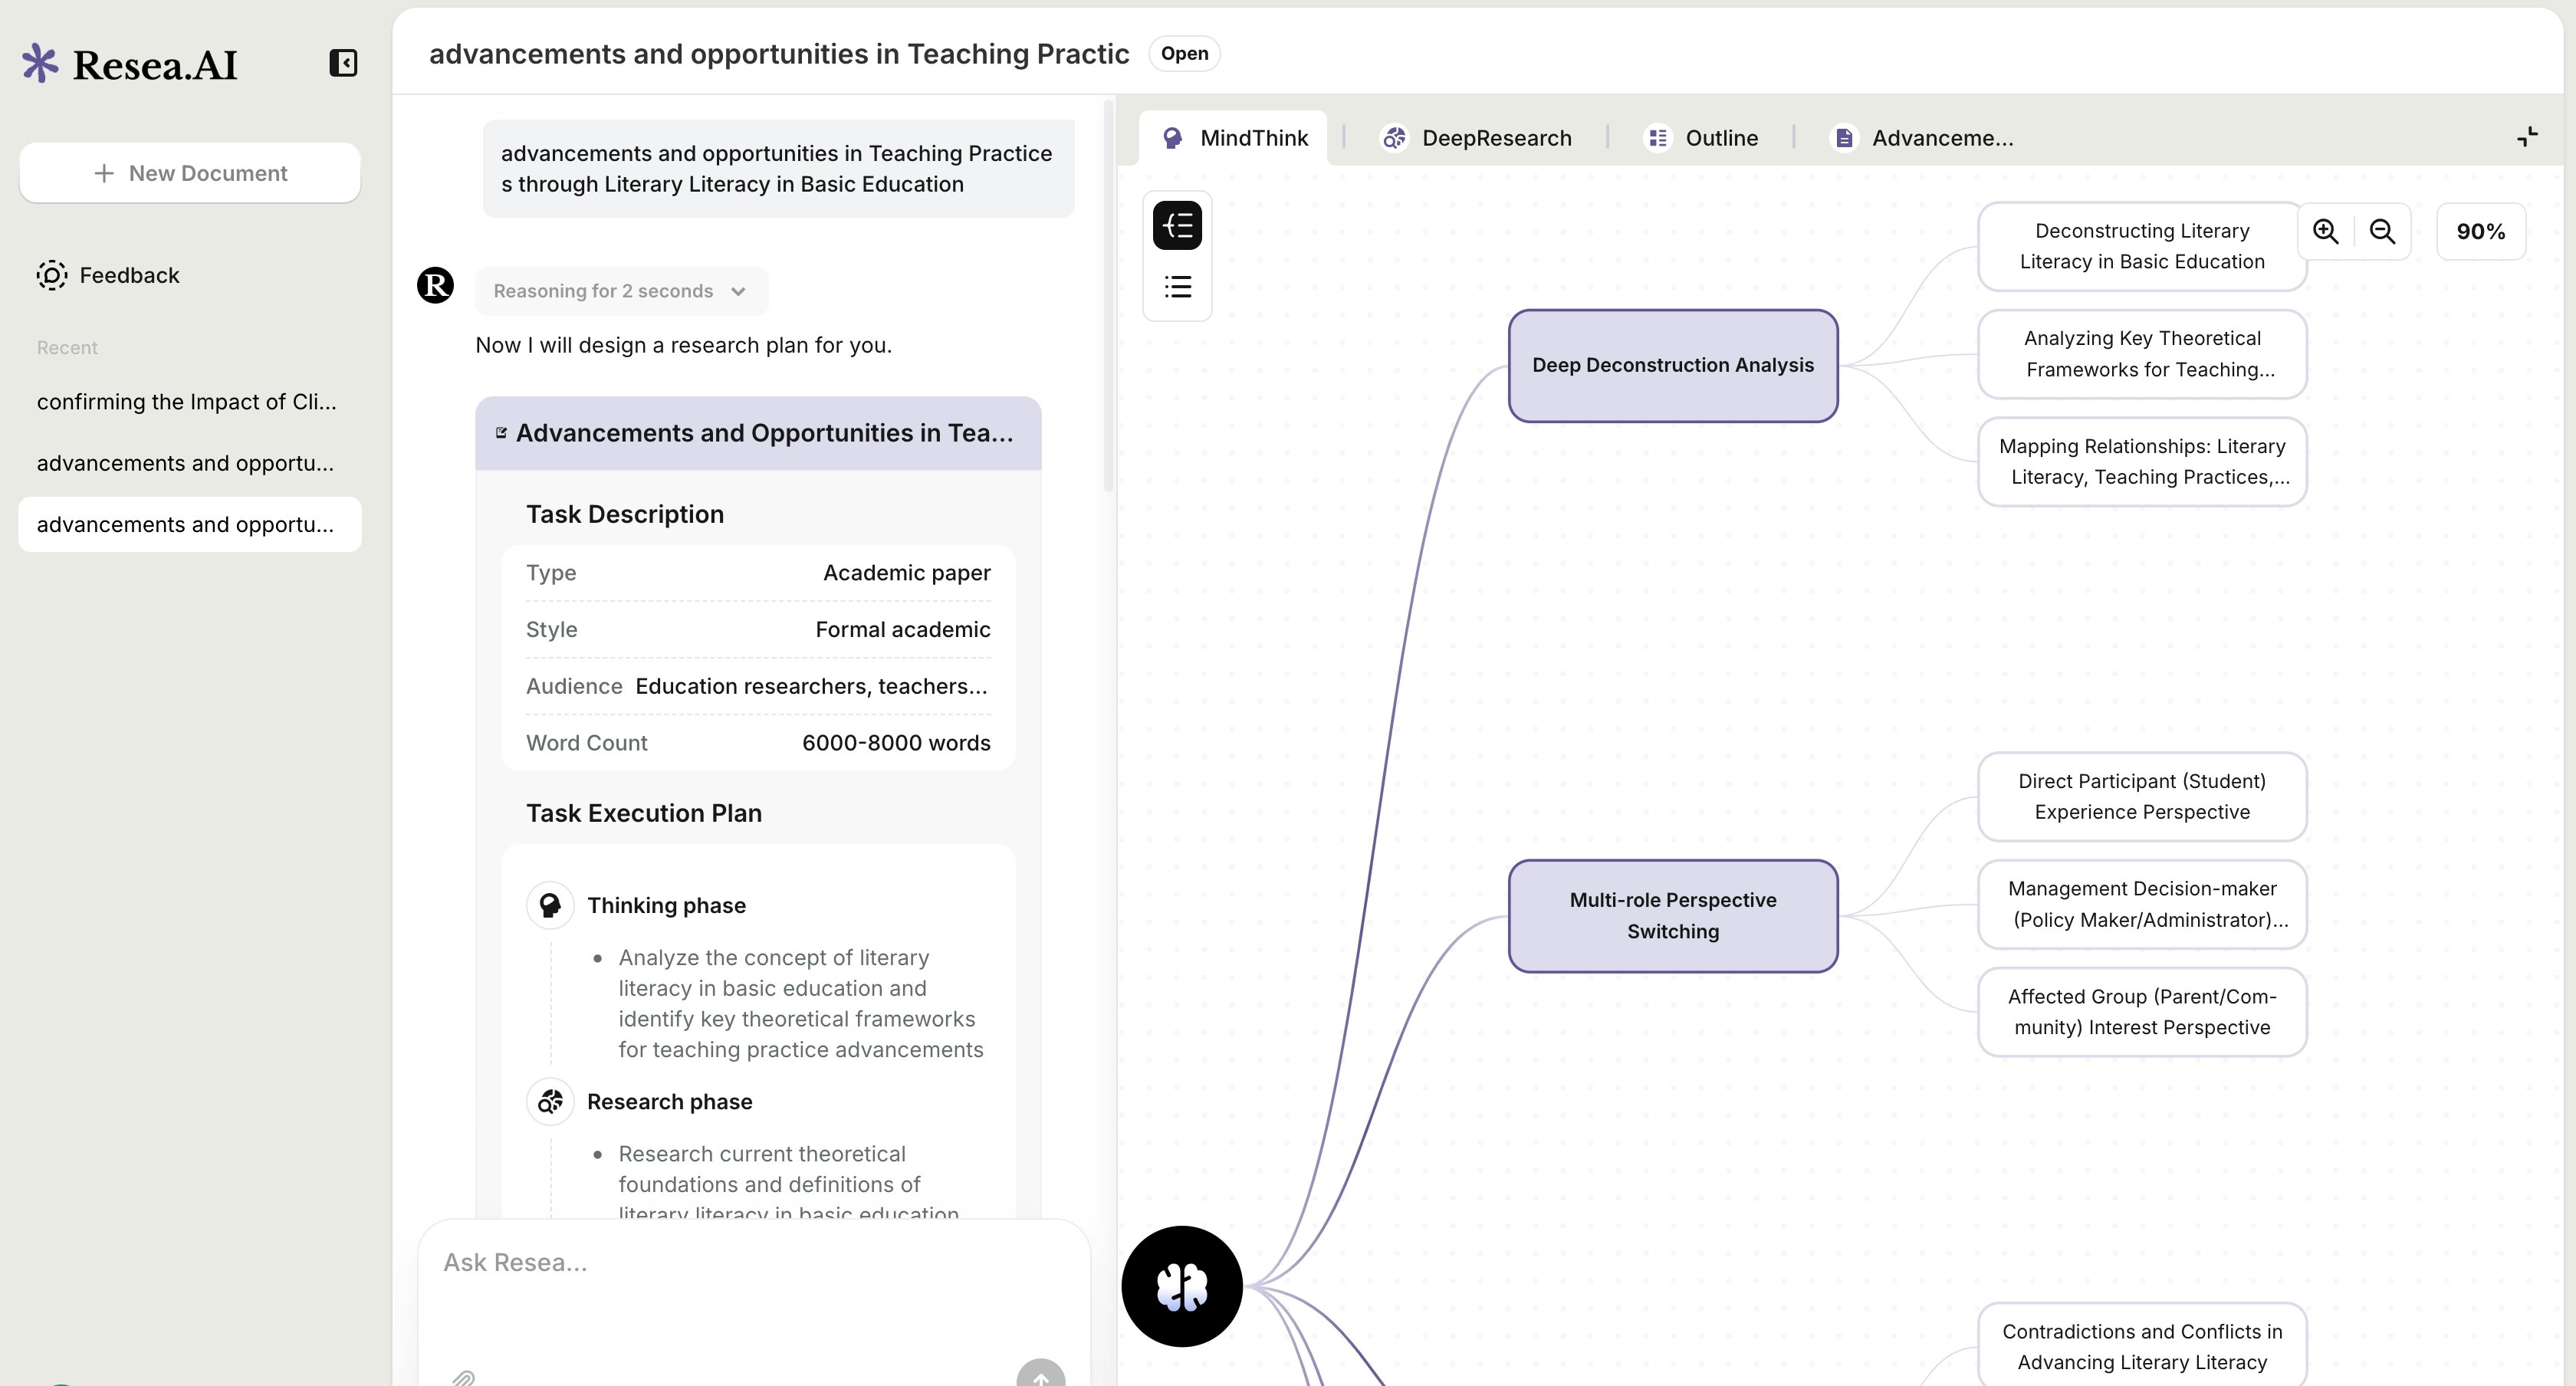Switch to the Outline tab
Screen dimensions: 2576x1386
click(1701, 138)
